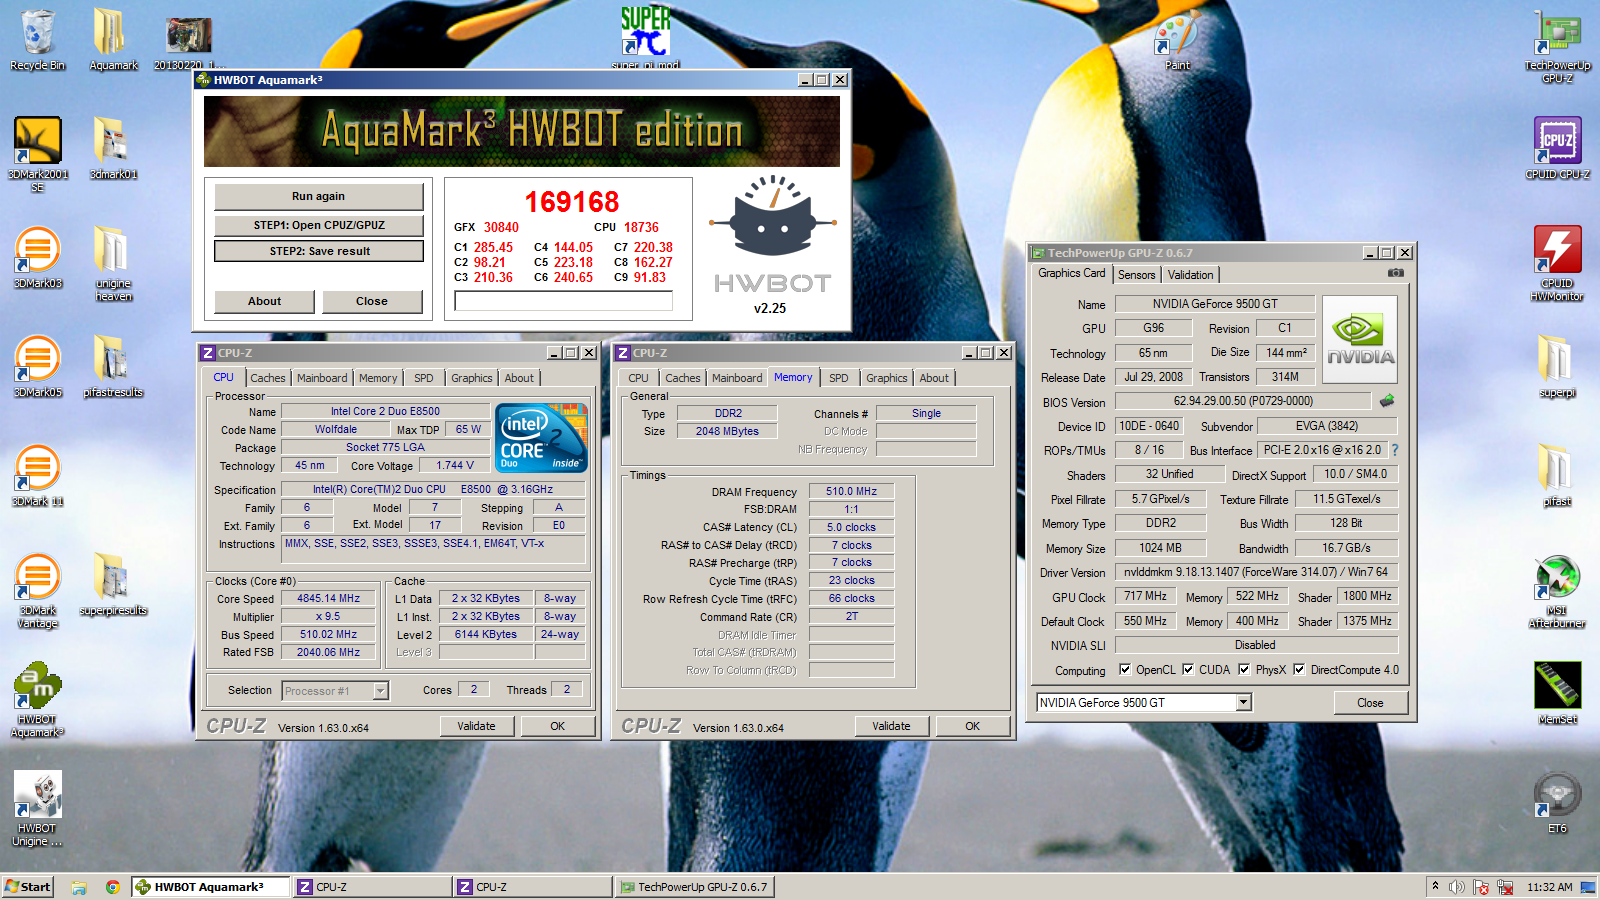Open the GPU selection dropdown in GPU-Z

[1244, 703]
